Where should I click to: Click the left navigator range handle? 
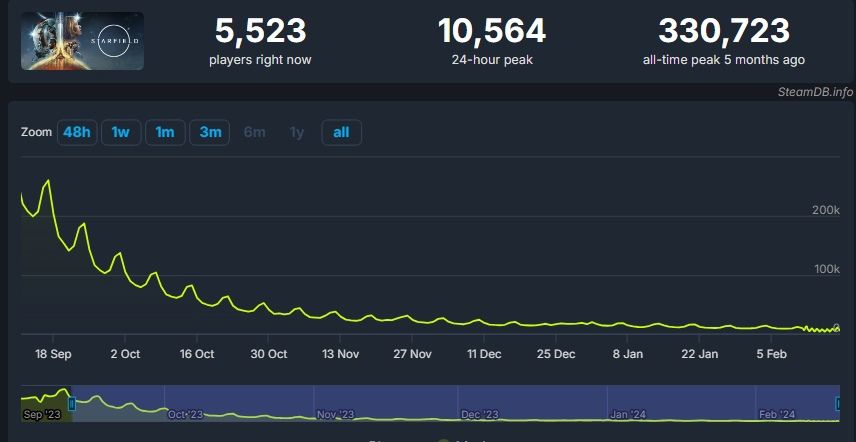click(x=72, y=403)
